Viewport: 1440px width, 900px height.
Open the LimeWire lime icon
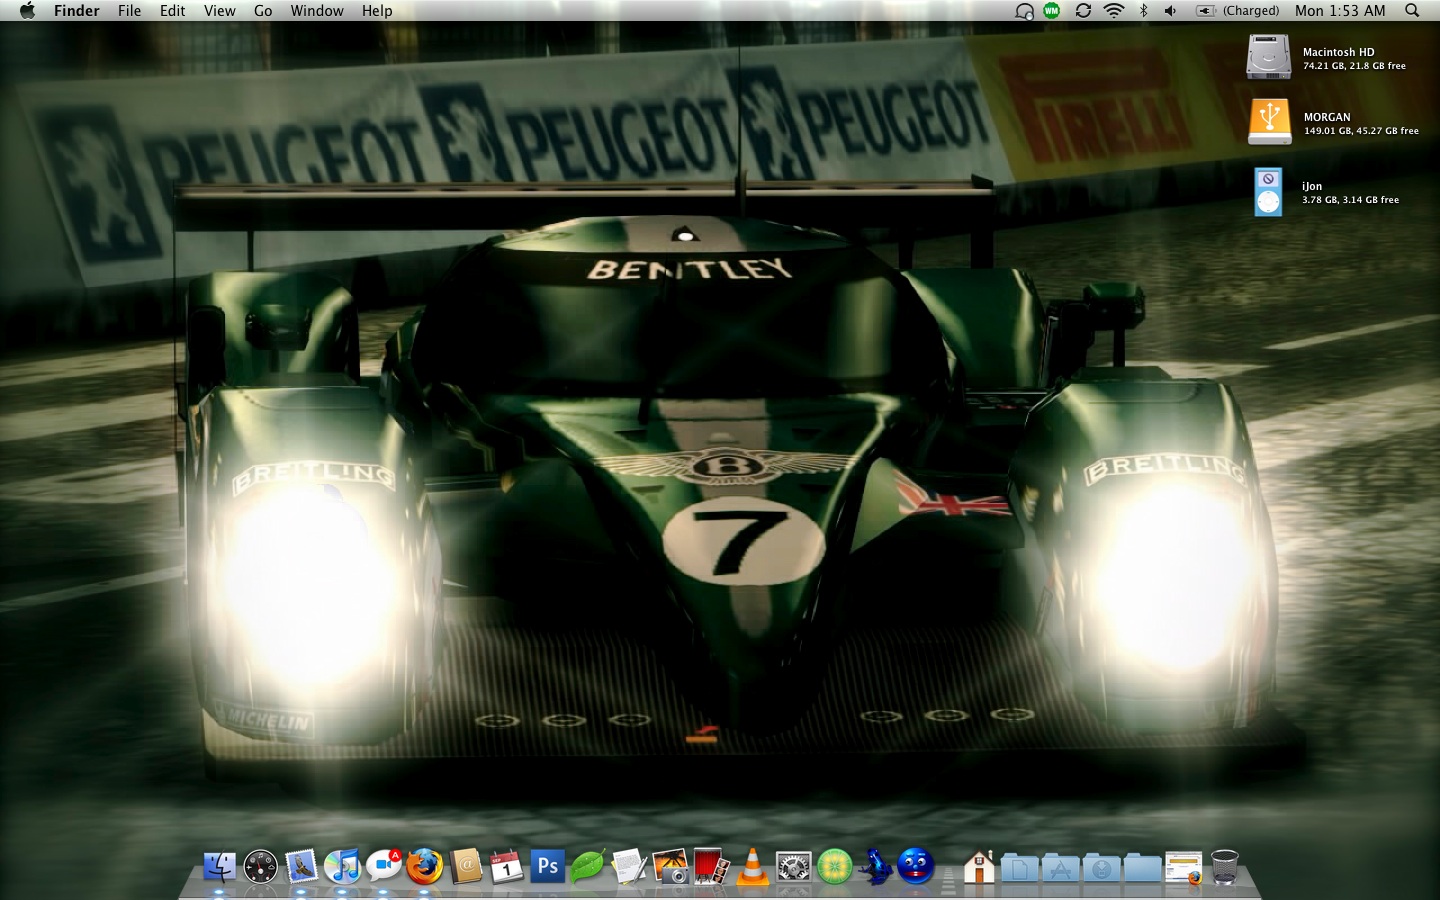coord(834,866)
